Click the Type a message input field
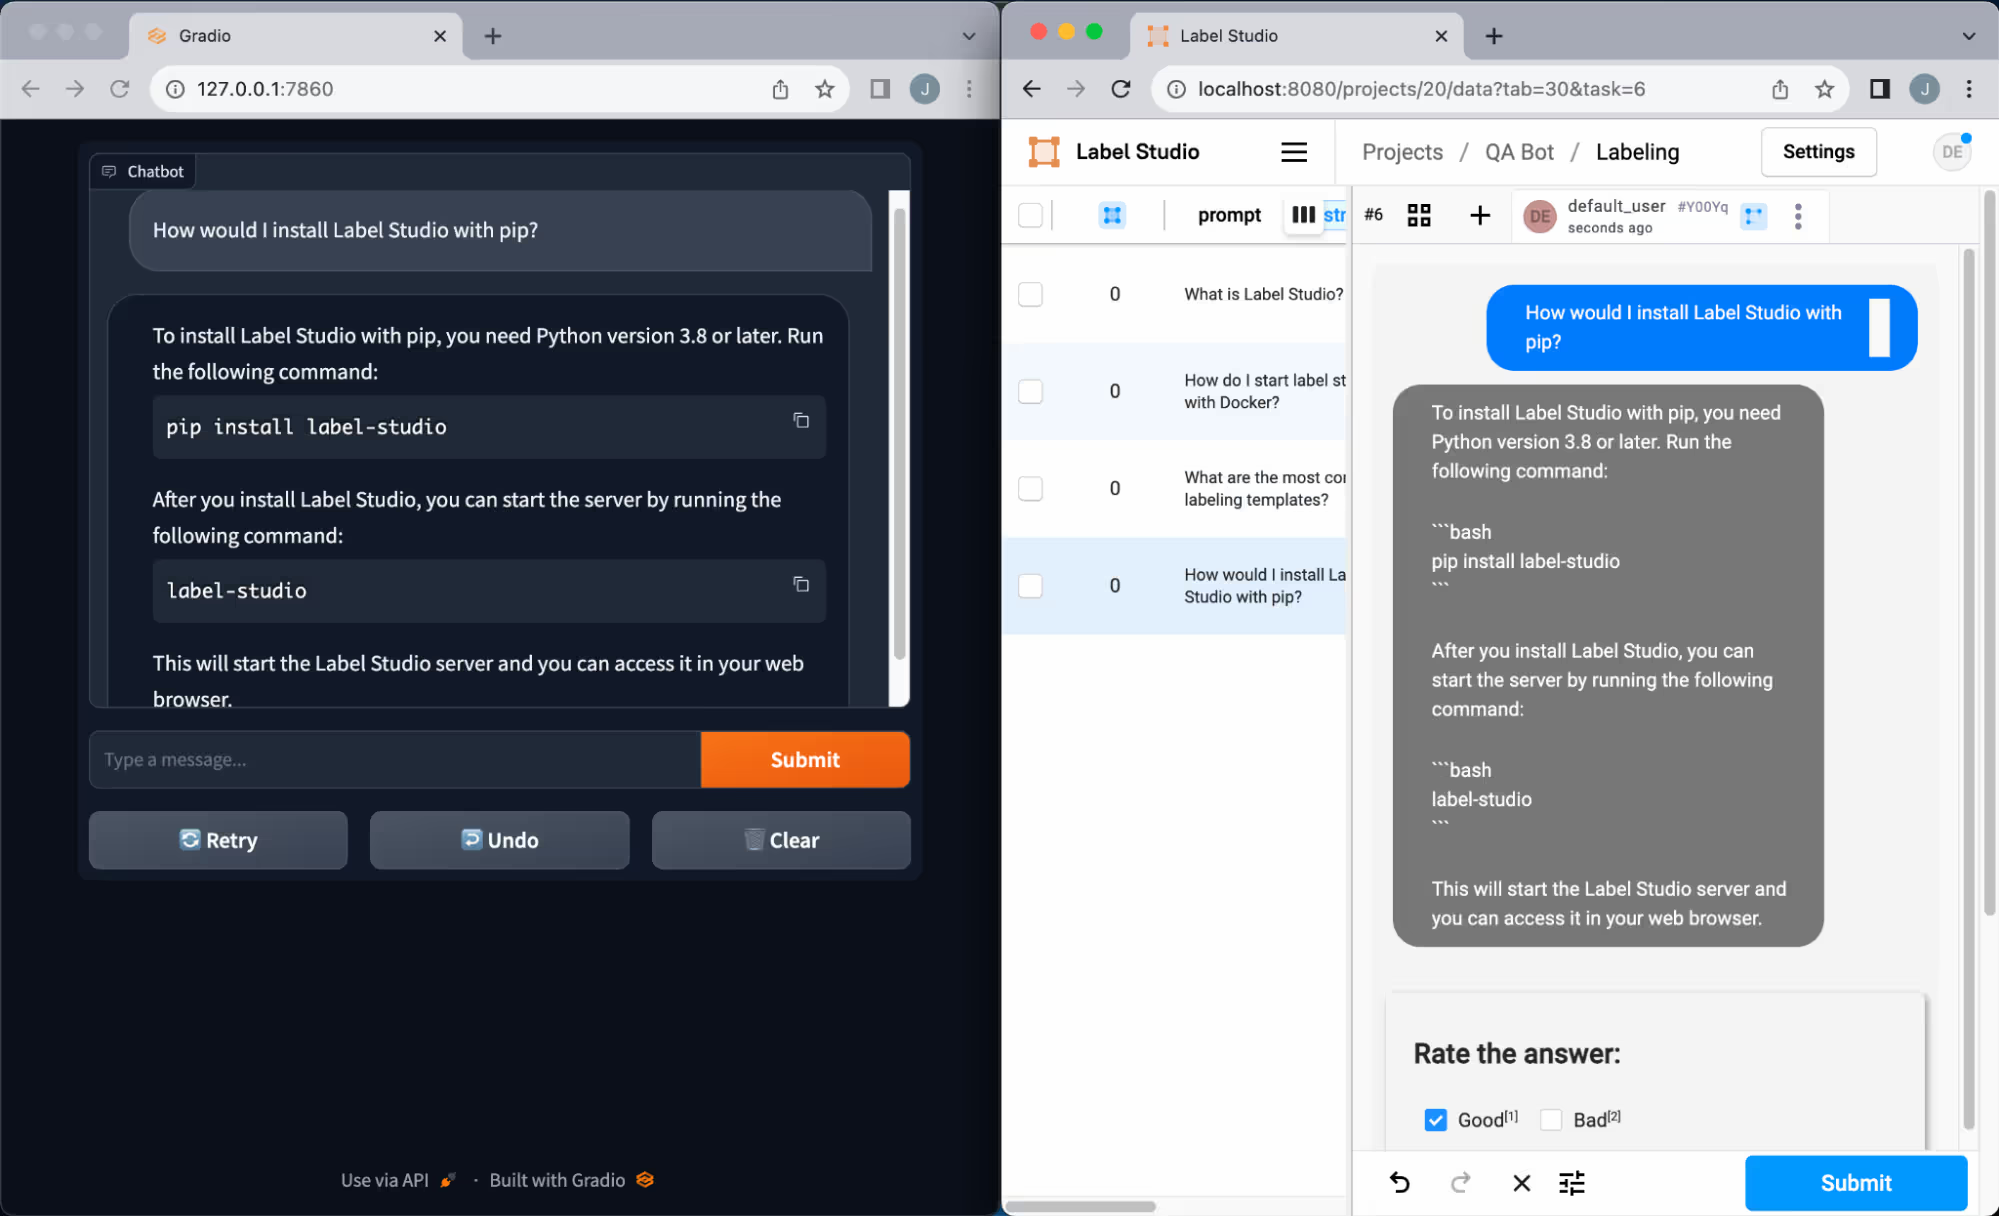The width and height of the screenshot is (1999, 1217). click(x=395, y=760)
